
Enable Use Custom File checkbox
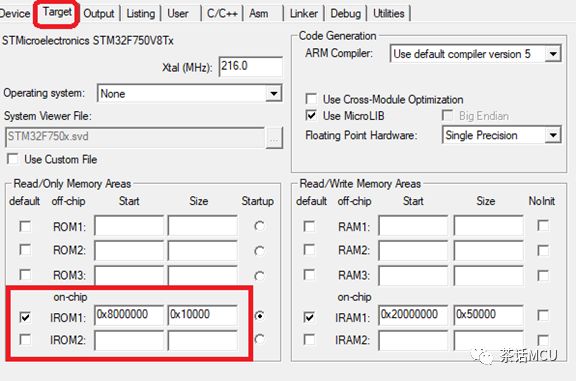pos(13,159)
